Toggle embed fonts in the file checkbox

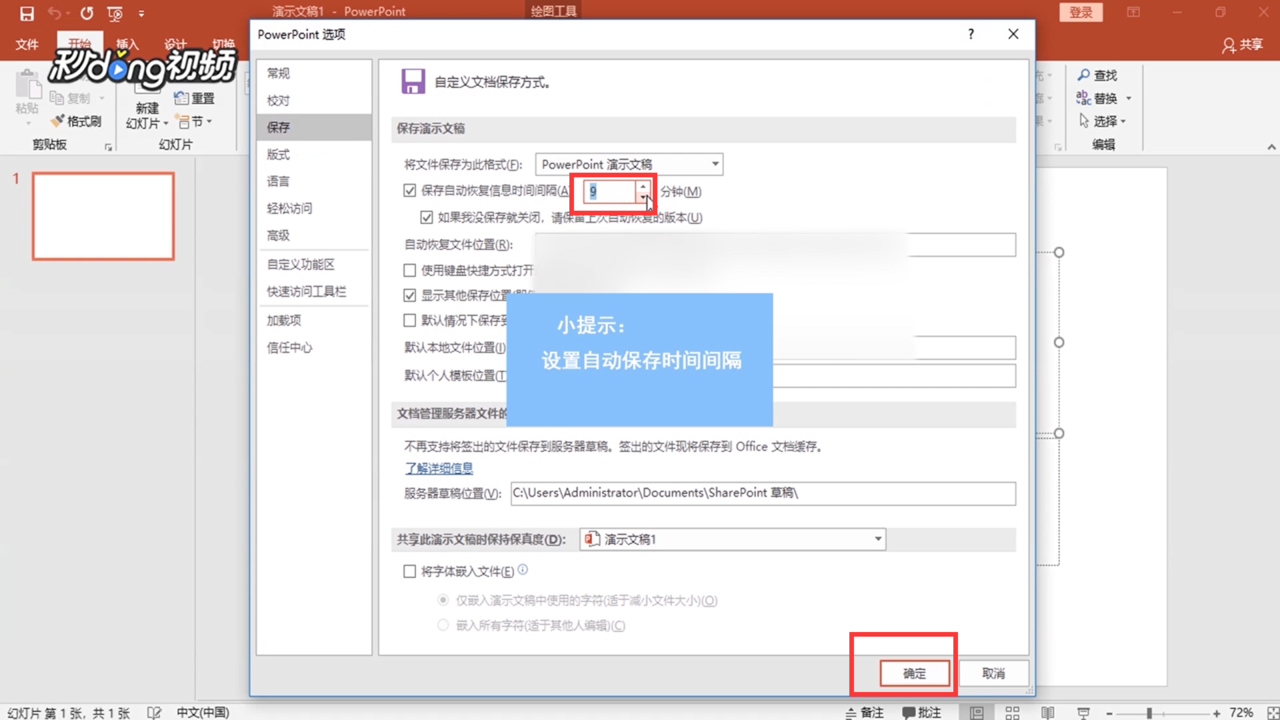[410, 572]
